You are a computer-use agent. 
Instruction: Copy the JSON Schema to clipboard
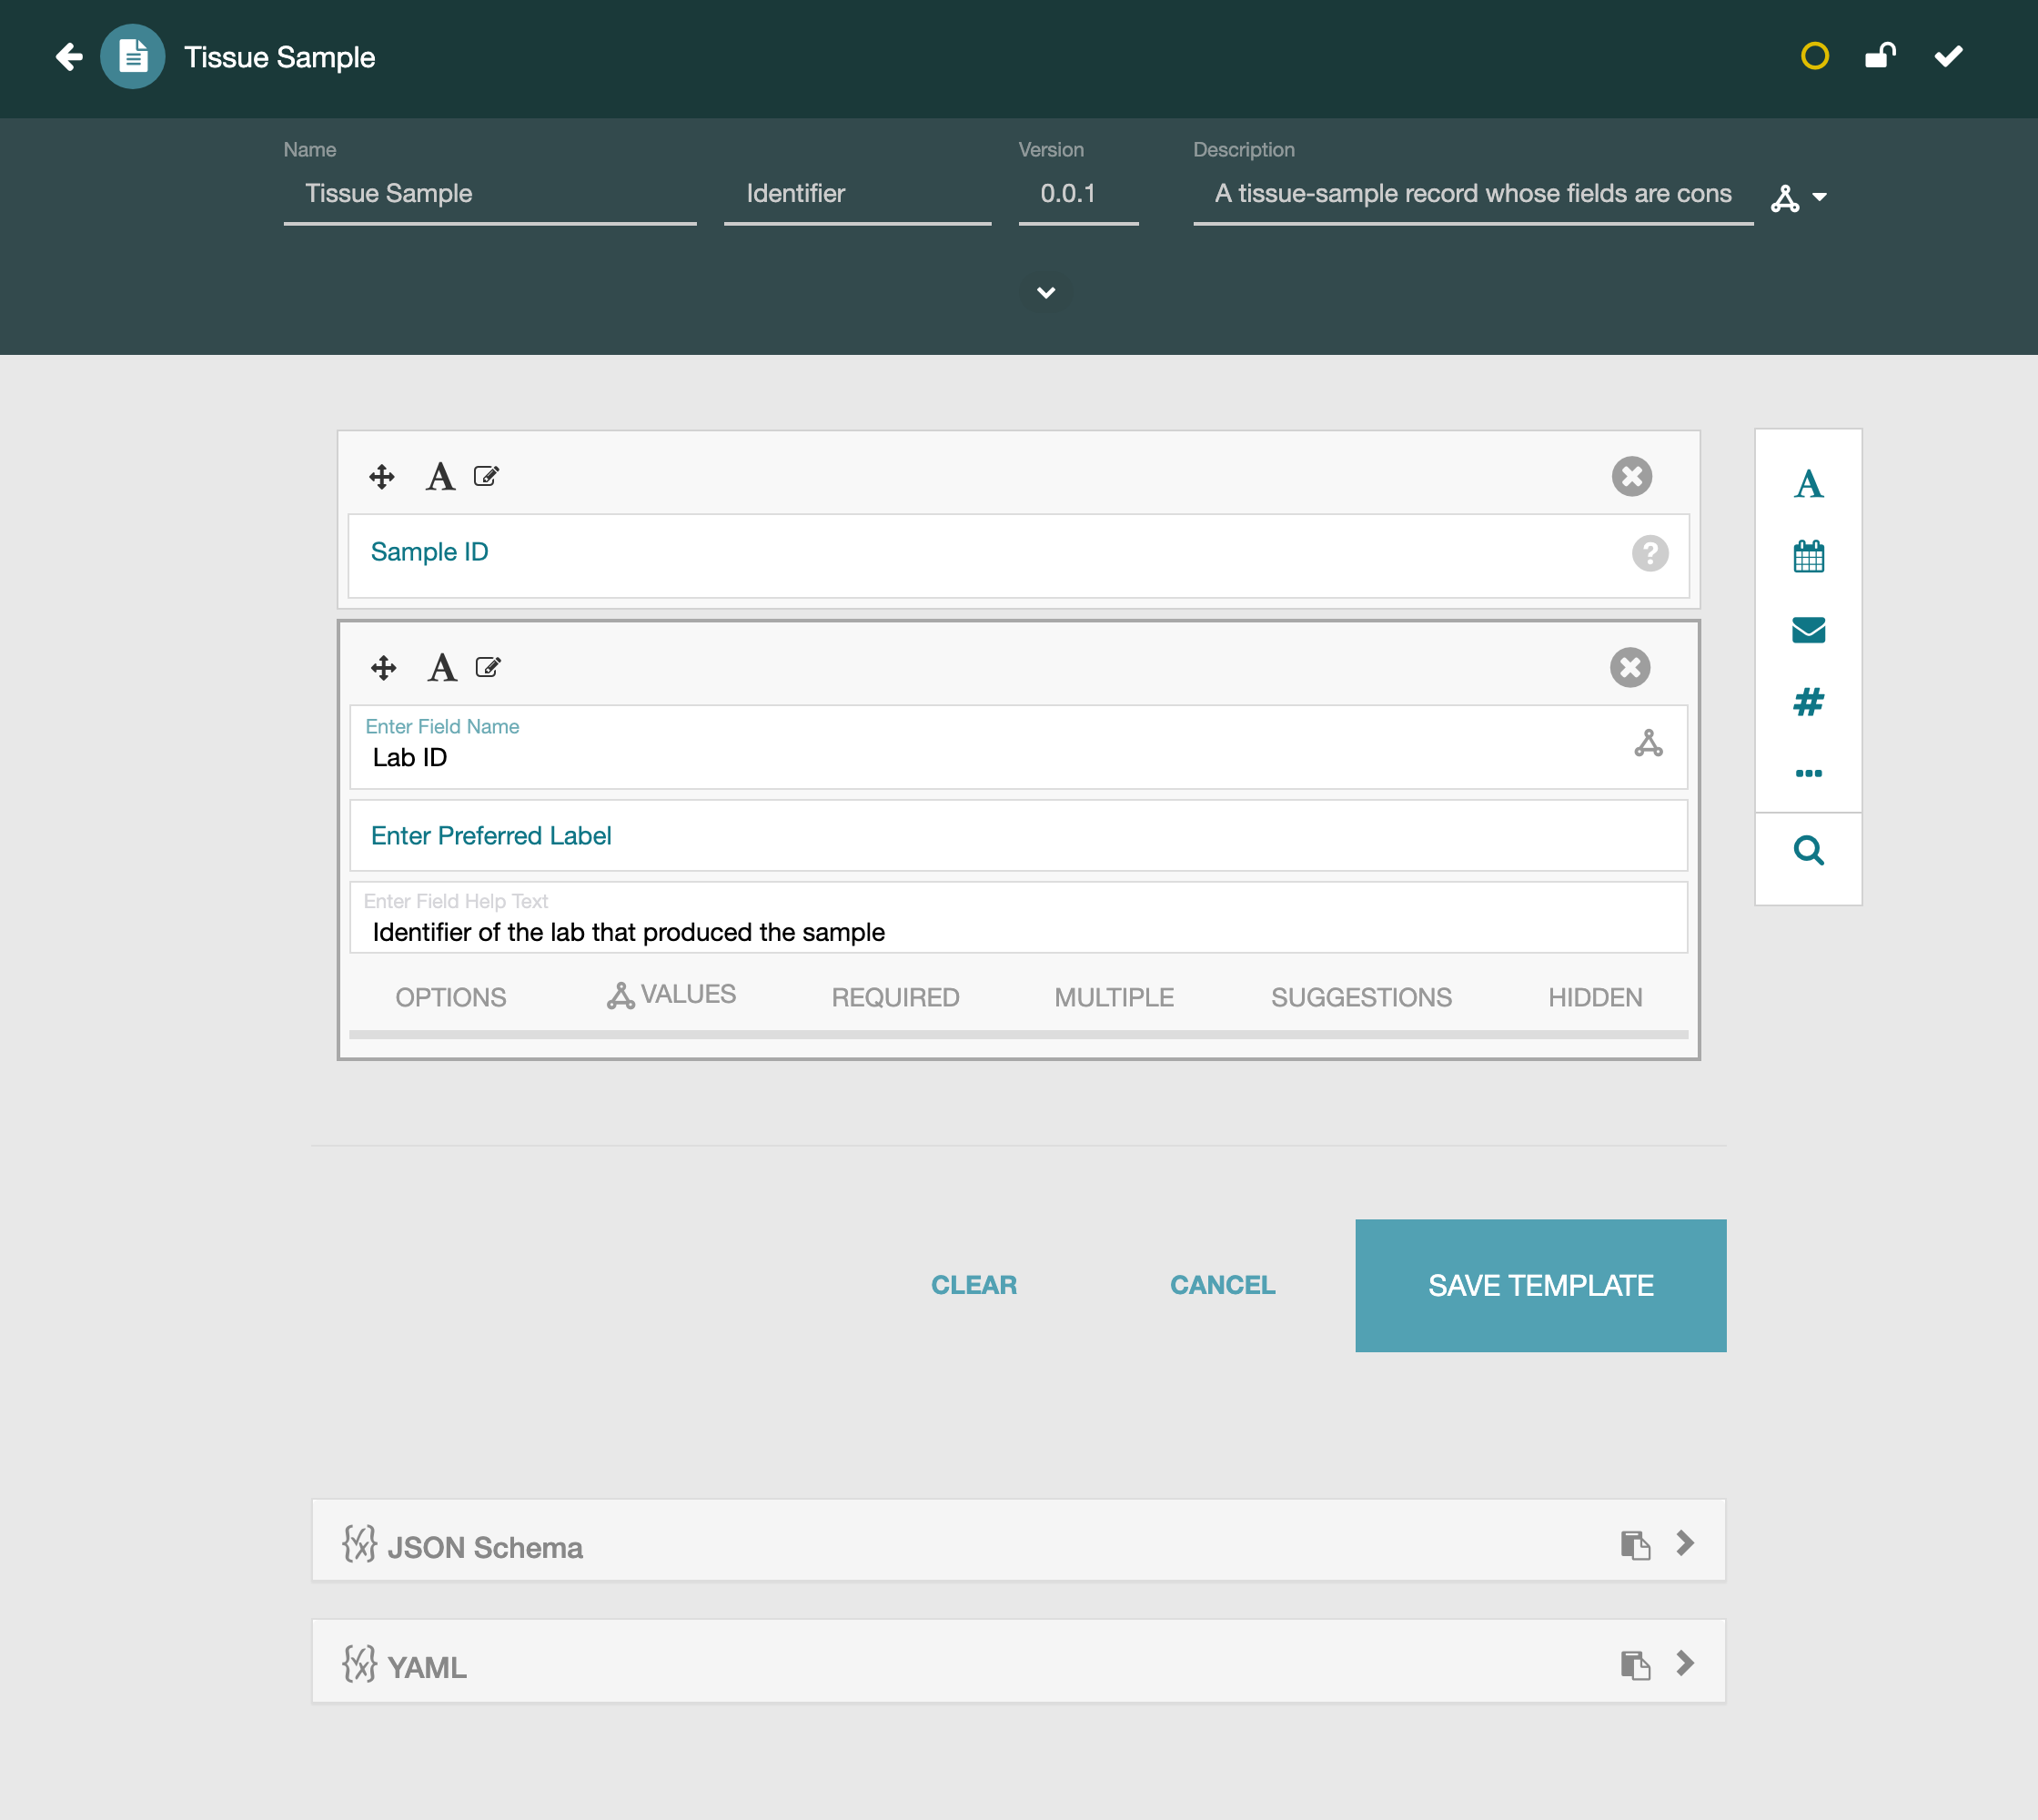1635,1545
